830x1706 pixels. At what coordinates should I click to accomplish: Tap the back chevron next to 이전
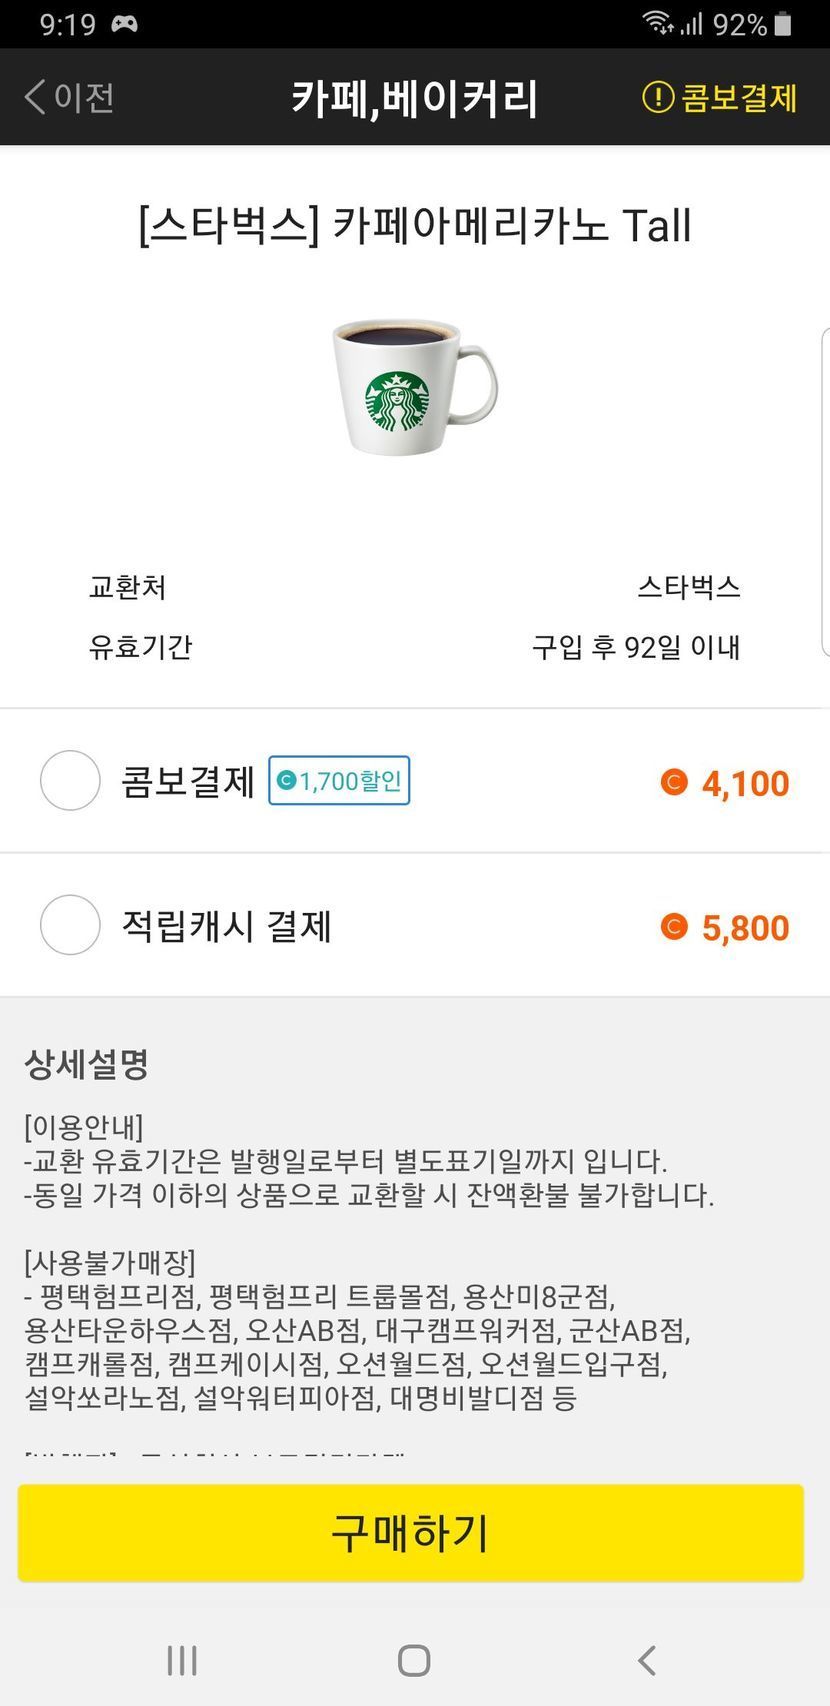pos(35,98)
